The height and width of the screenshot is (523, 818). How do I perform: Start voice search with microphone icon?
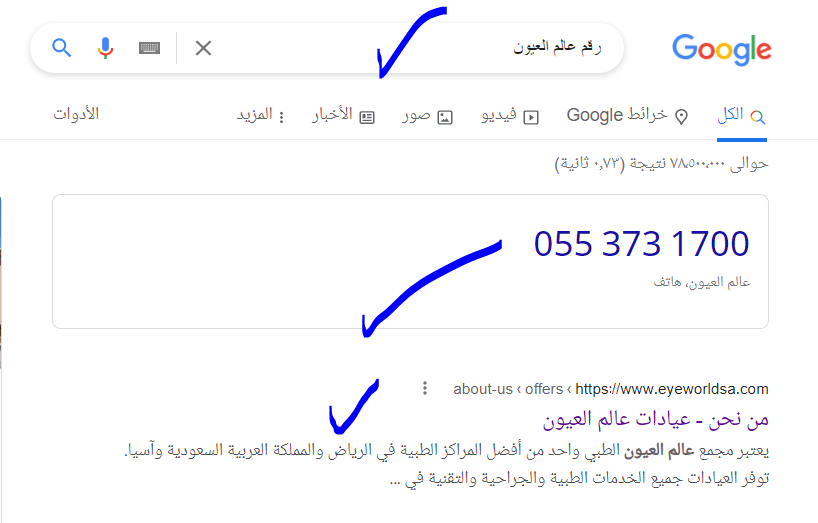click(x=105, y=48)
